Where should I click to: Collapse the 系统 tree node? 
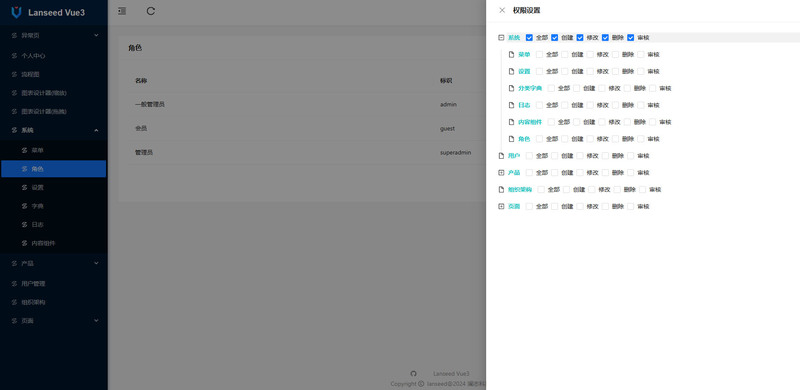[x=501, y=38]
